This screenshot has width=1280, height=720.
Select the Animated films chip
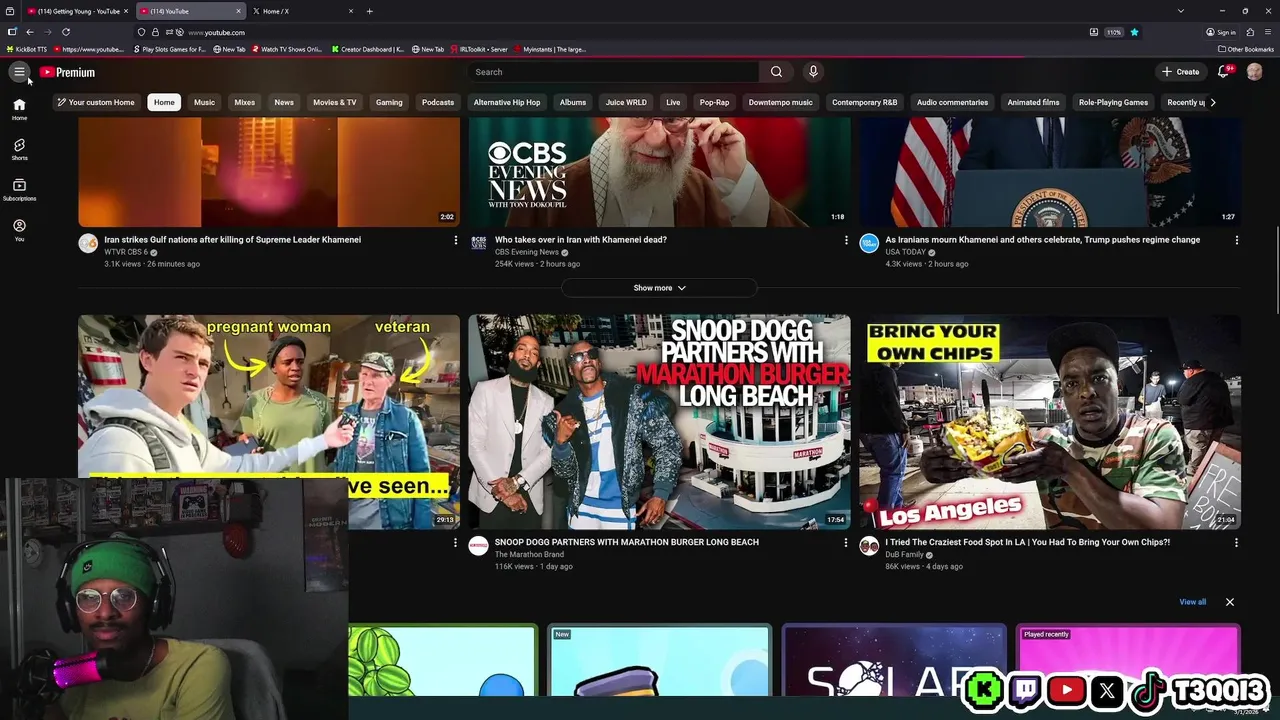(1033, 102)
